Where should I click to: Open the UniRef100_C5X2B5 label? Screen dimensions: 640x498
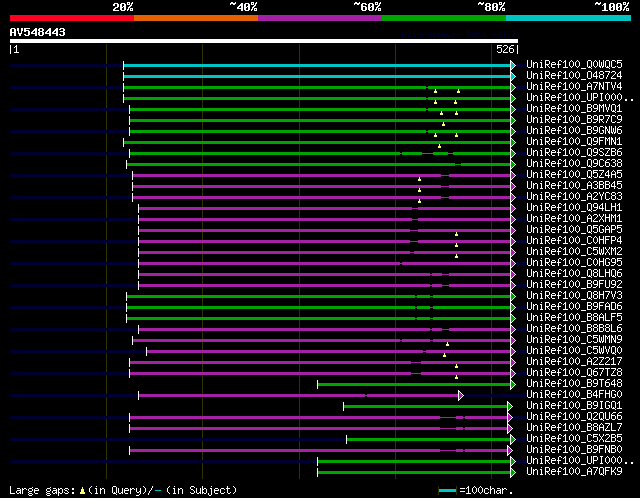click(574, 439)
